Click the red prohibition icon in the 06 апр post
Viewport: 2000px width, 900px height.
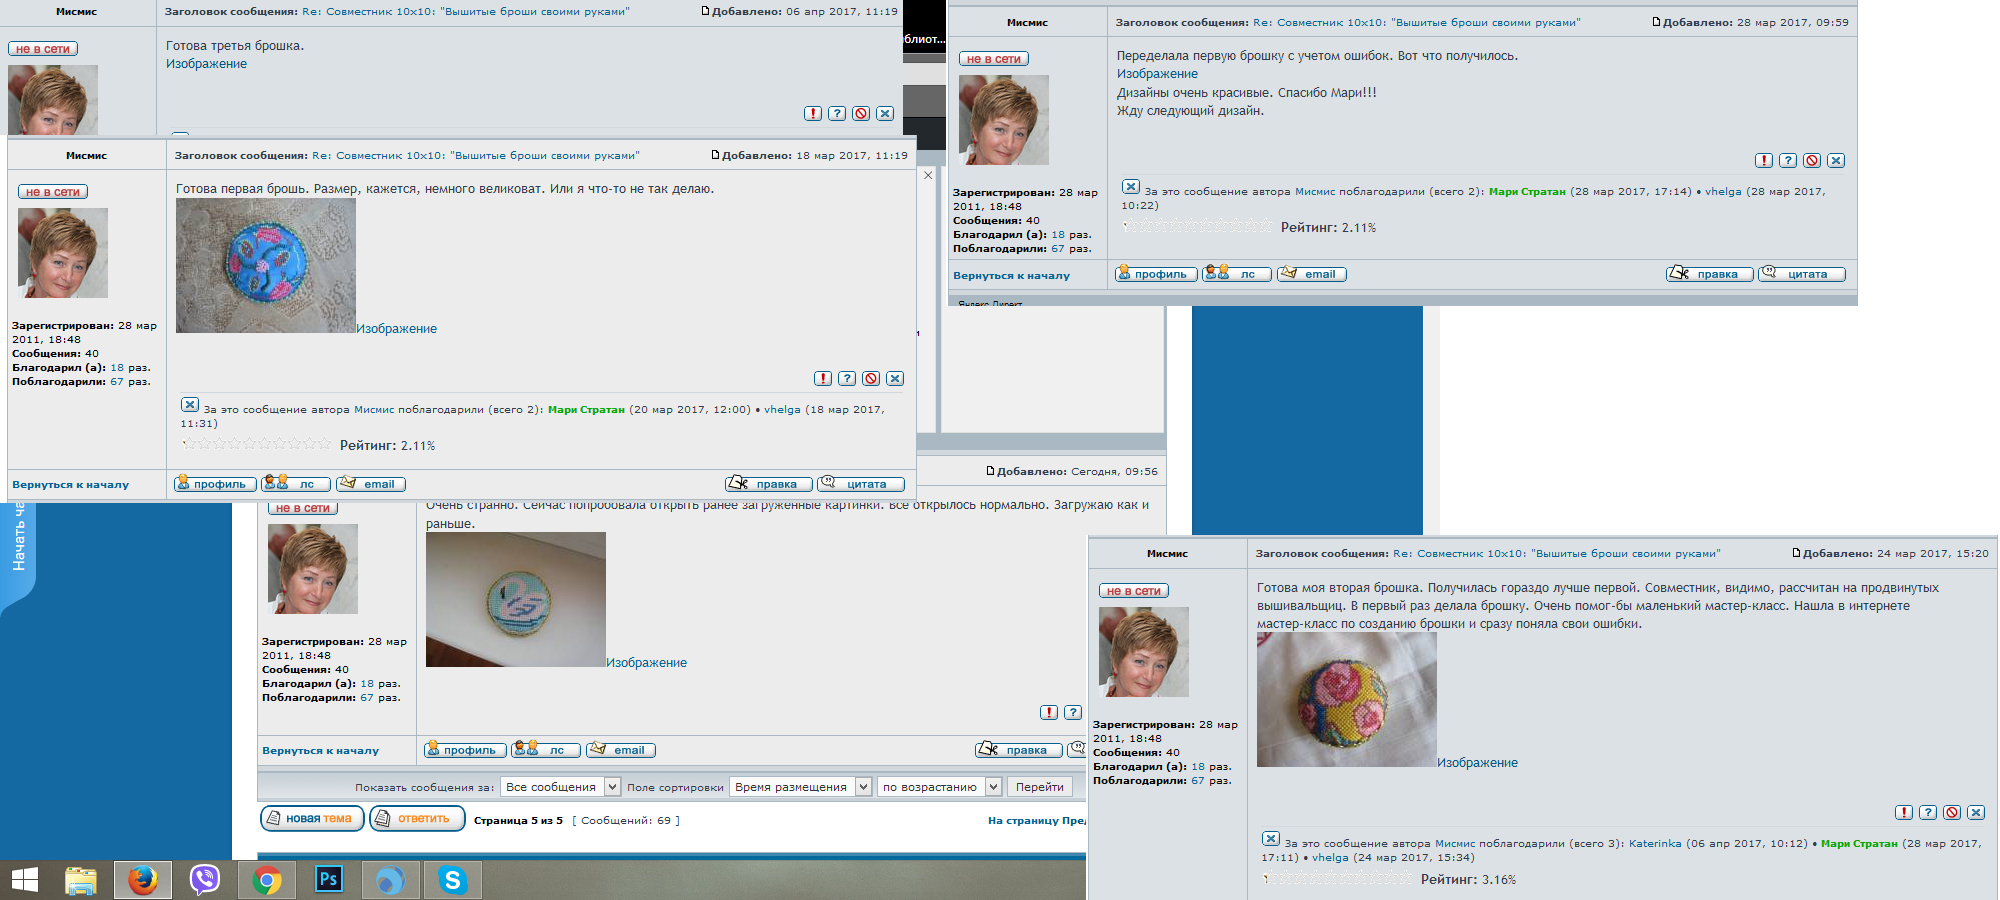click(x=861, y=114)
